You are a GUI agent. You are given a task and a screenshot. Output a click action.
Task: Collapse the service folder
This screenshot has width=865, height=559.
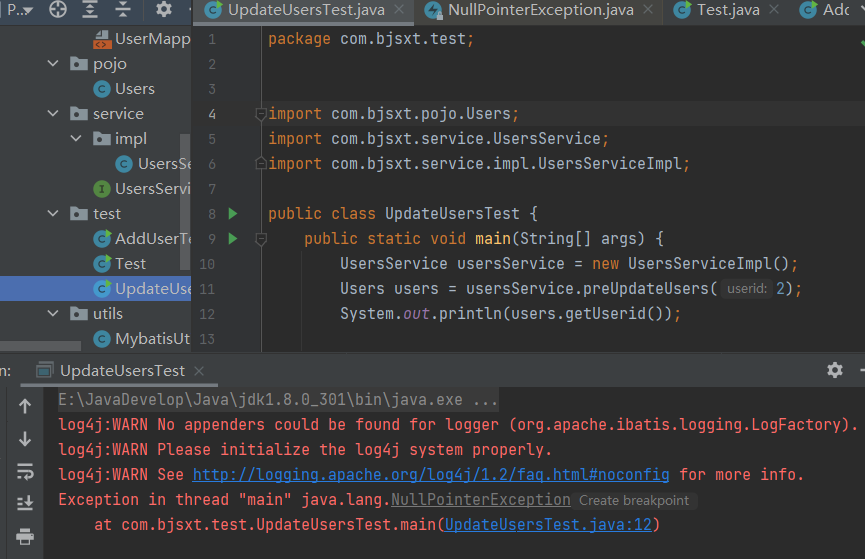[x=53, y=114]
